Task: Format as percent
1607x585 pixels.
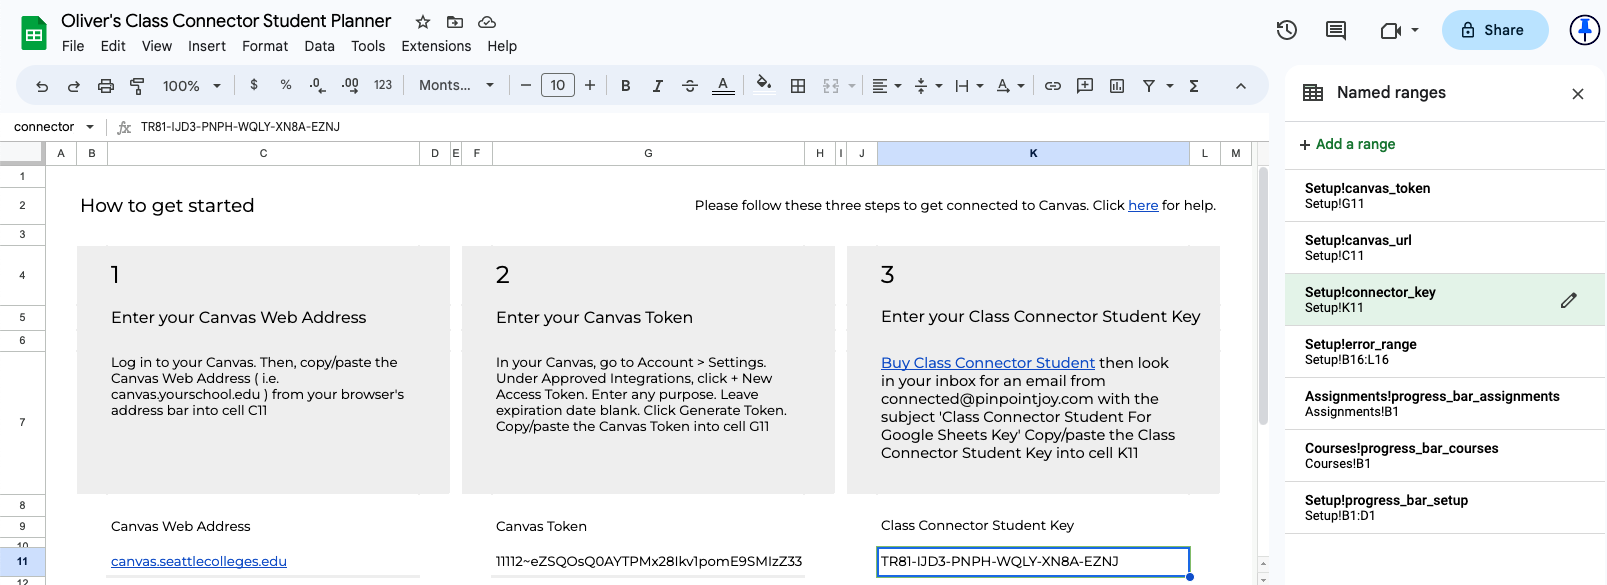Action: pos(286,85)
